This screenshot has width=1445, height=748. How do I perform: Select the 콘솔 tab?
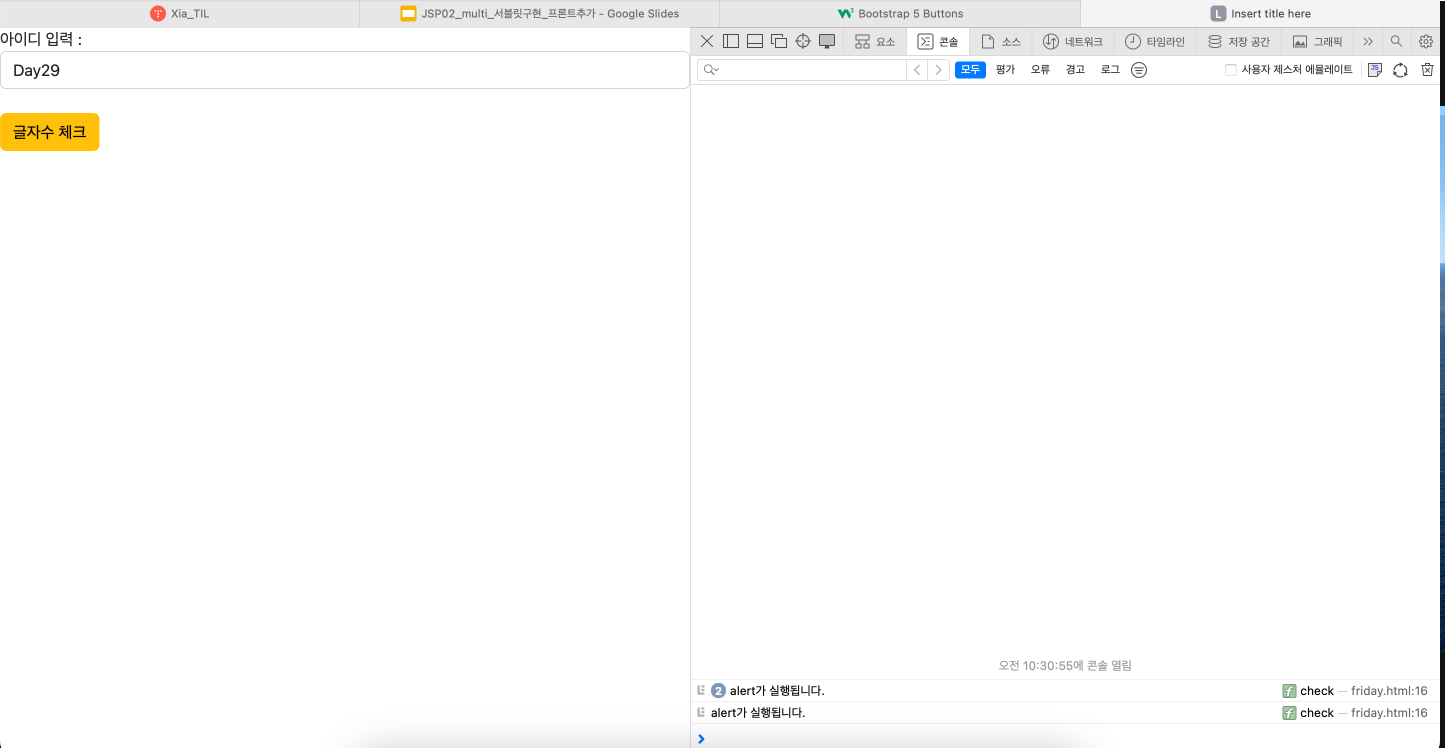[x=937, y=41]
